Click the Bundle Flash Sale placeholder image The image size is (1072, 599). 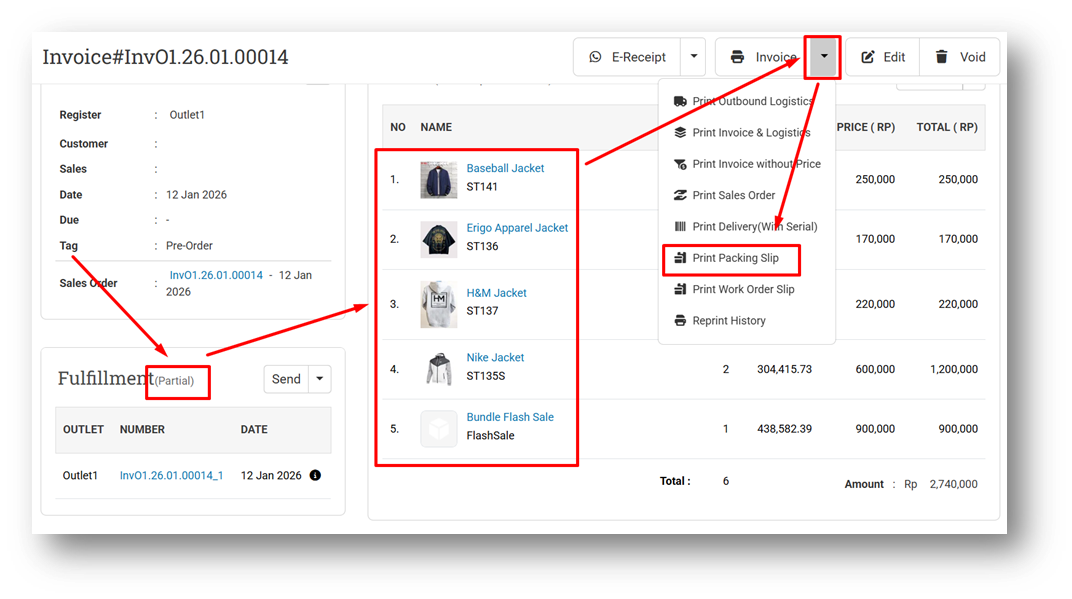(439, 429)
